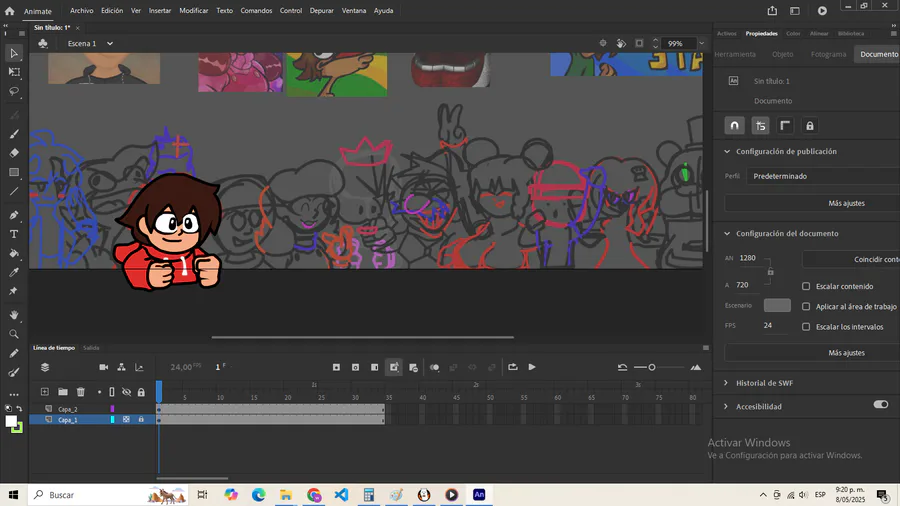Open the layer parenting view icon
Screen dimensions: 900x506
pyautogui.click(x=122, y=367)
